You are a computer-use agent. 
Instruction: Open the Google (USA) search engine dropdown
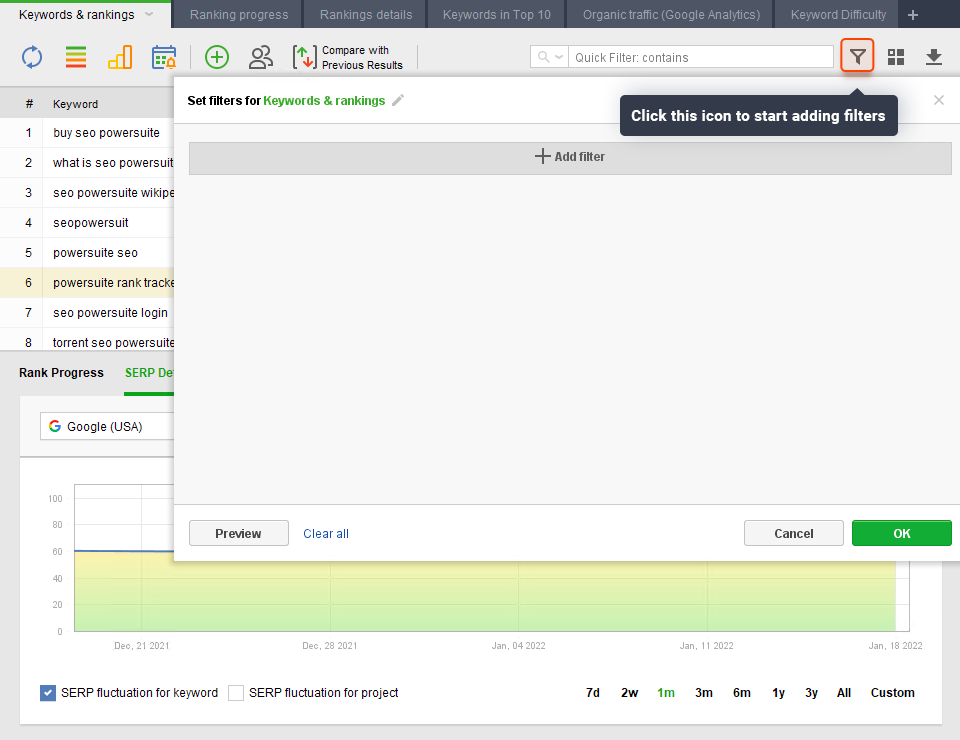point(107,426)
